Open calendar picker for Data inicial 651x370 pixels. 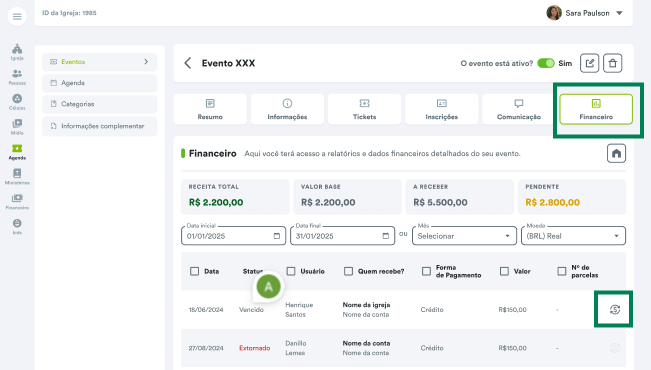tap(277, 236)
